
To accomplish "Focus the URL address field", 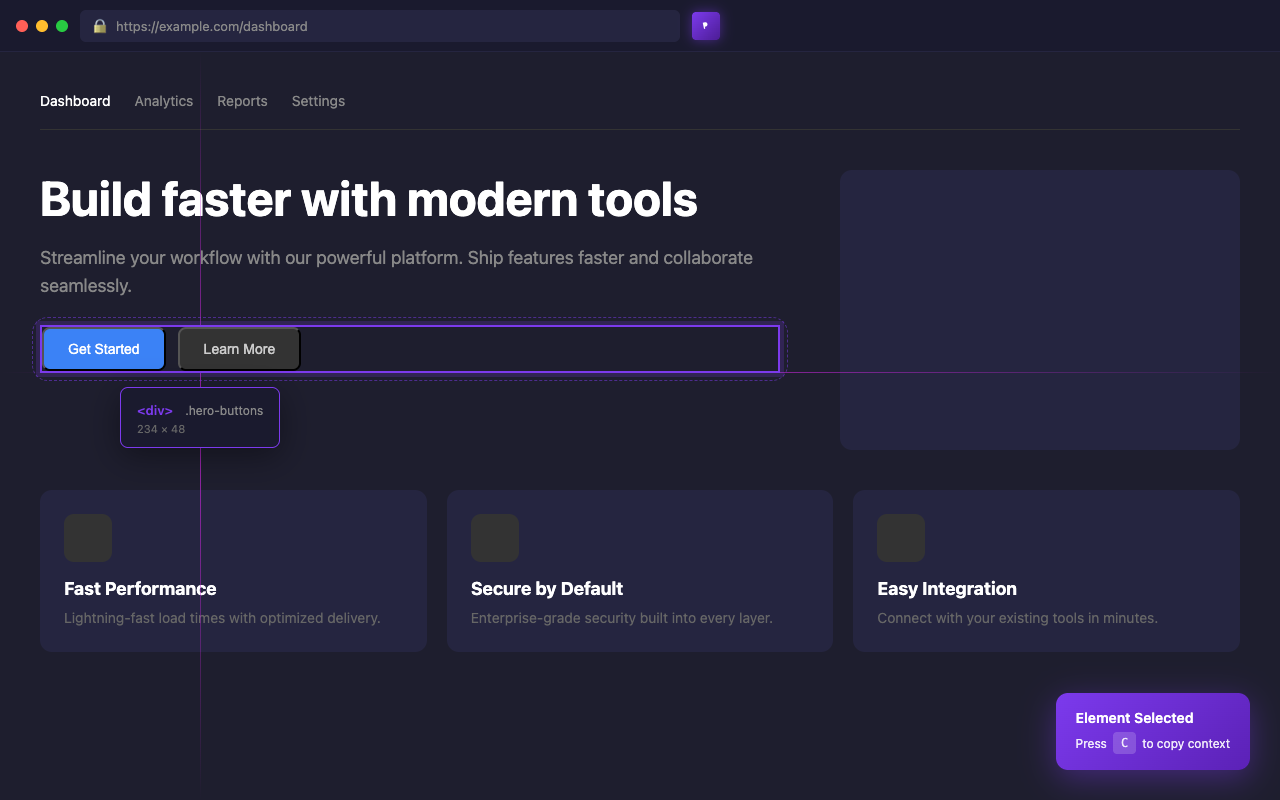I will [380, 26].
